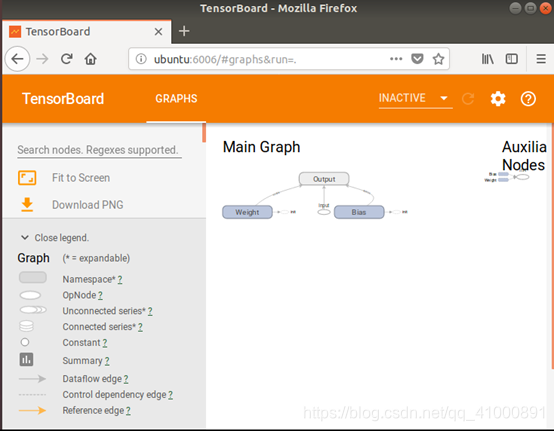Open a new tab with the plus button
554x431 pixels.
tap(184, 31)
